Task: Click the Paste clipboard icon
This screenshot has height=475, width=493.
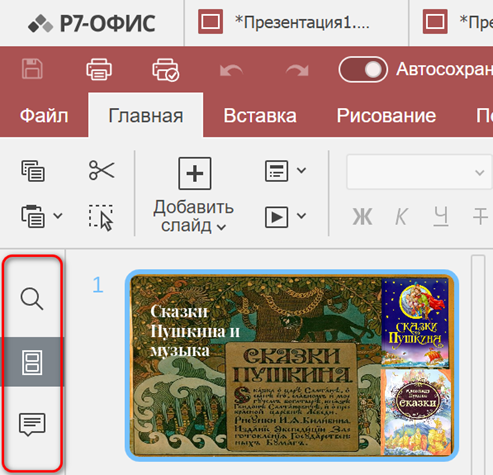Action: [x=33, y=216]
